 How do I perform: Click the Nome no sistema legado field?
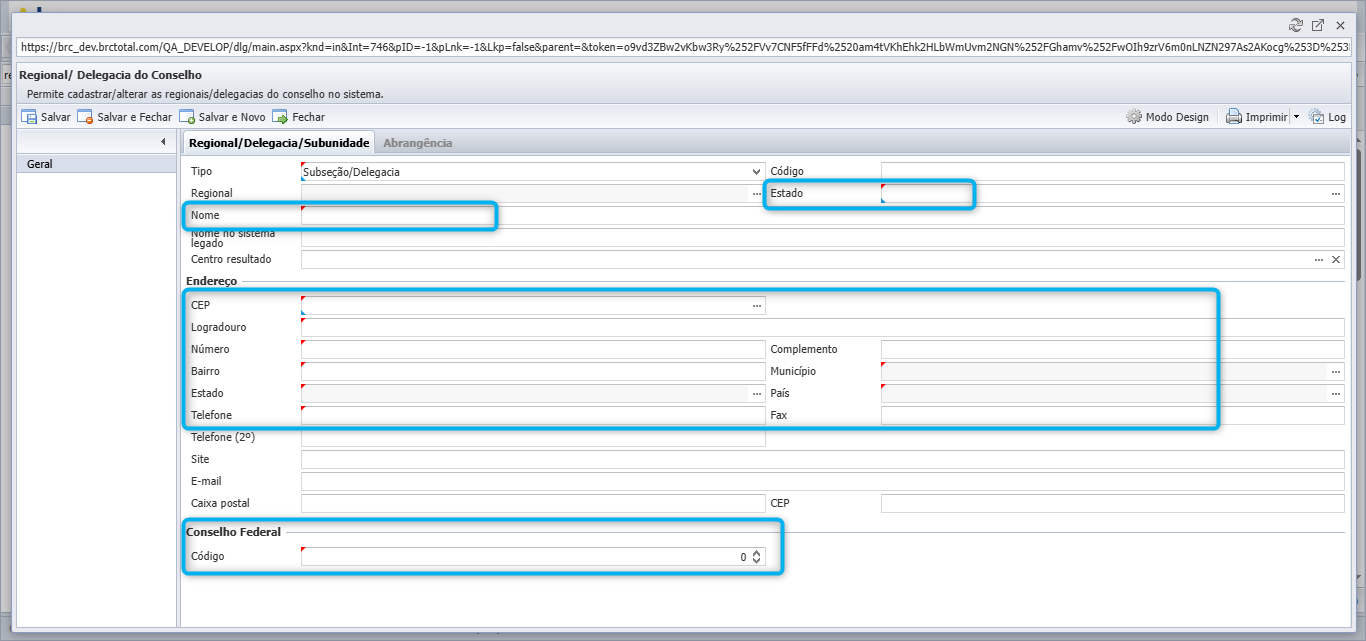(823, 238)
